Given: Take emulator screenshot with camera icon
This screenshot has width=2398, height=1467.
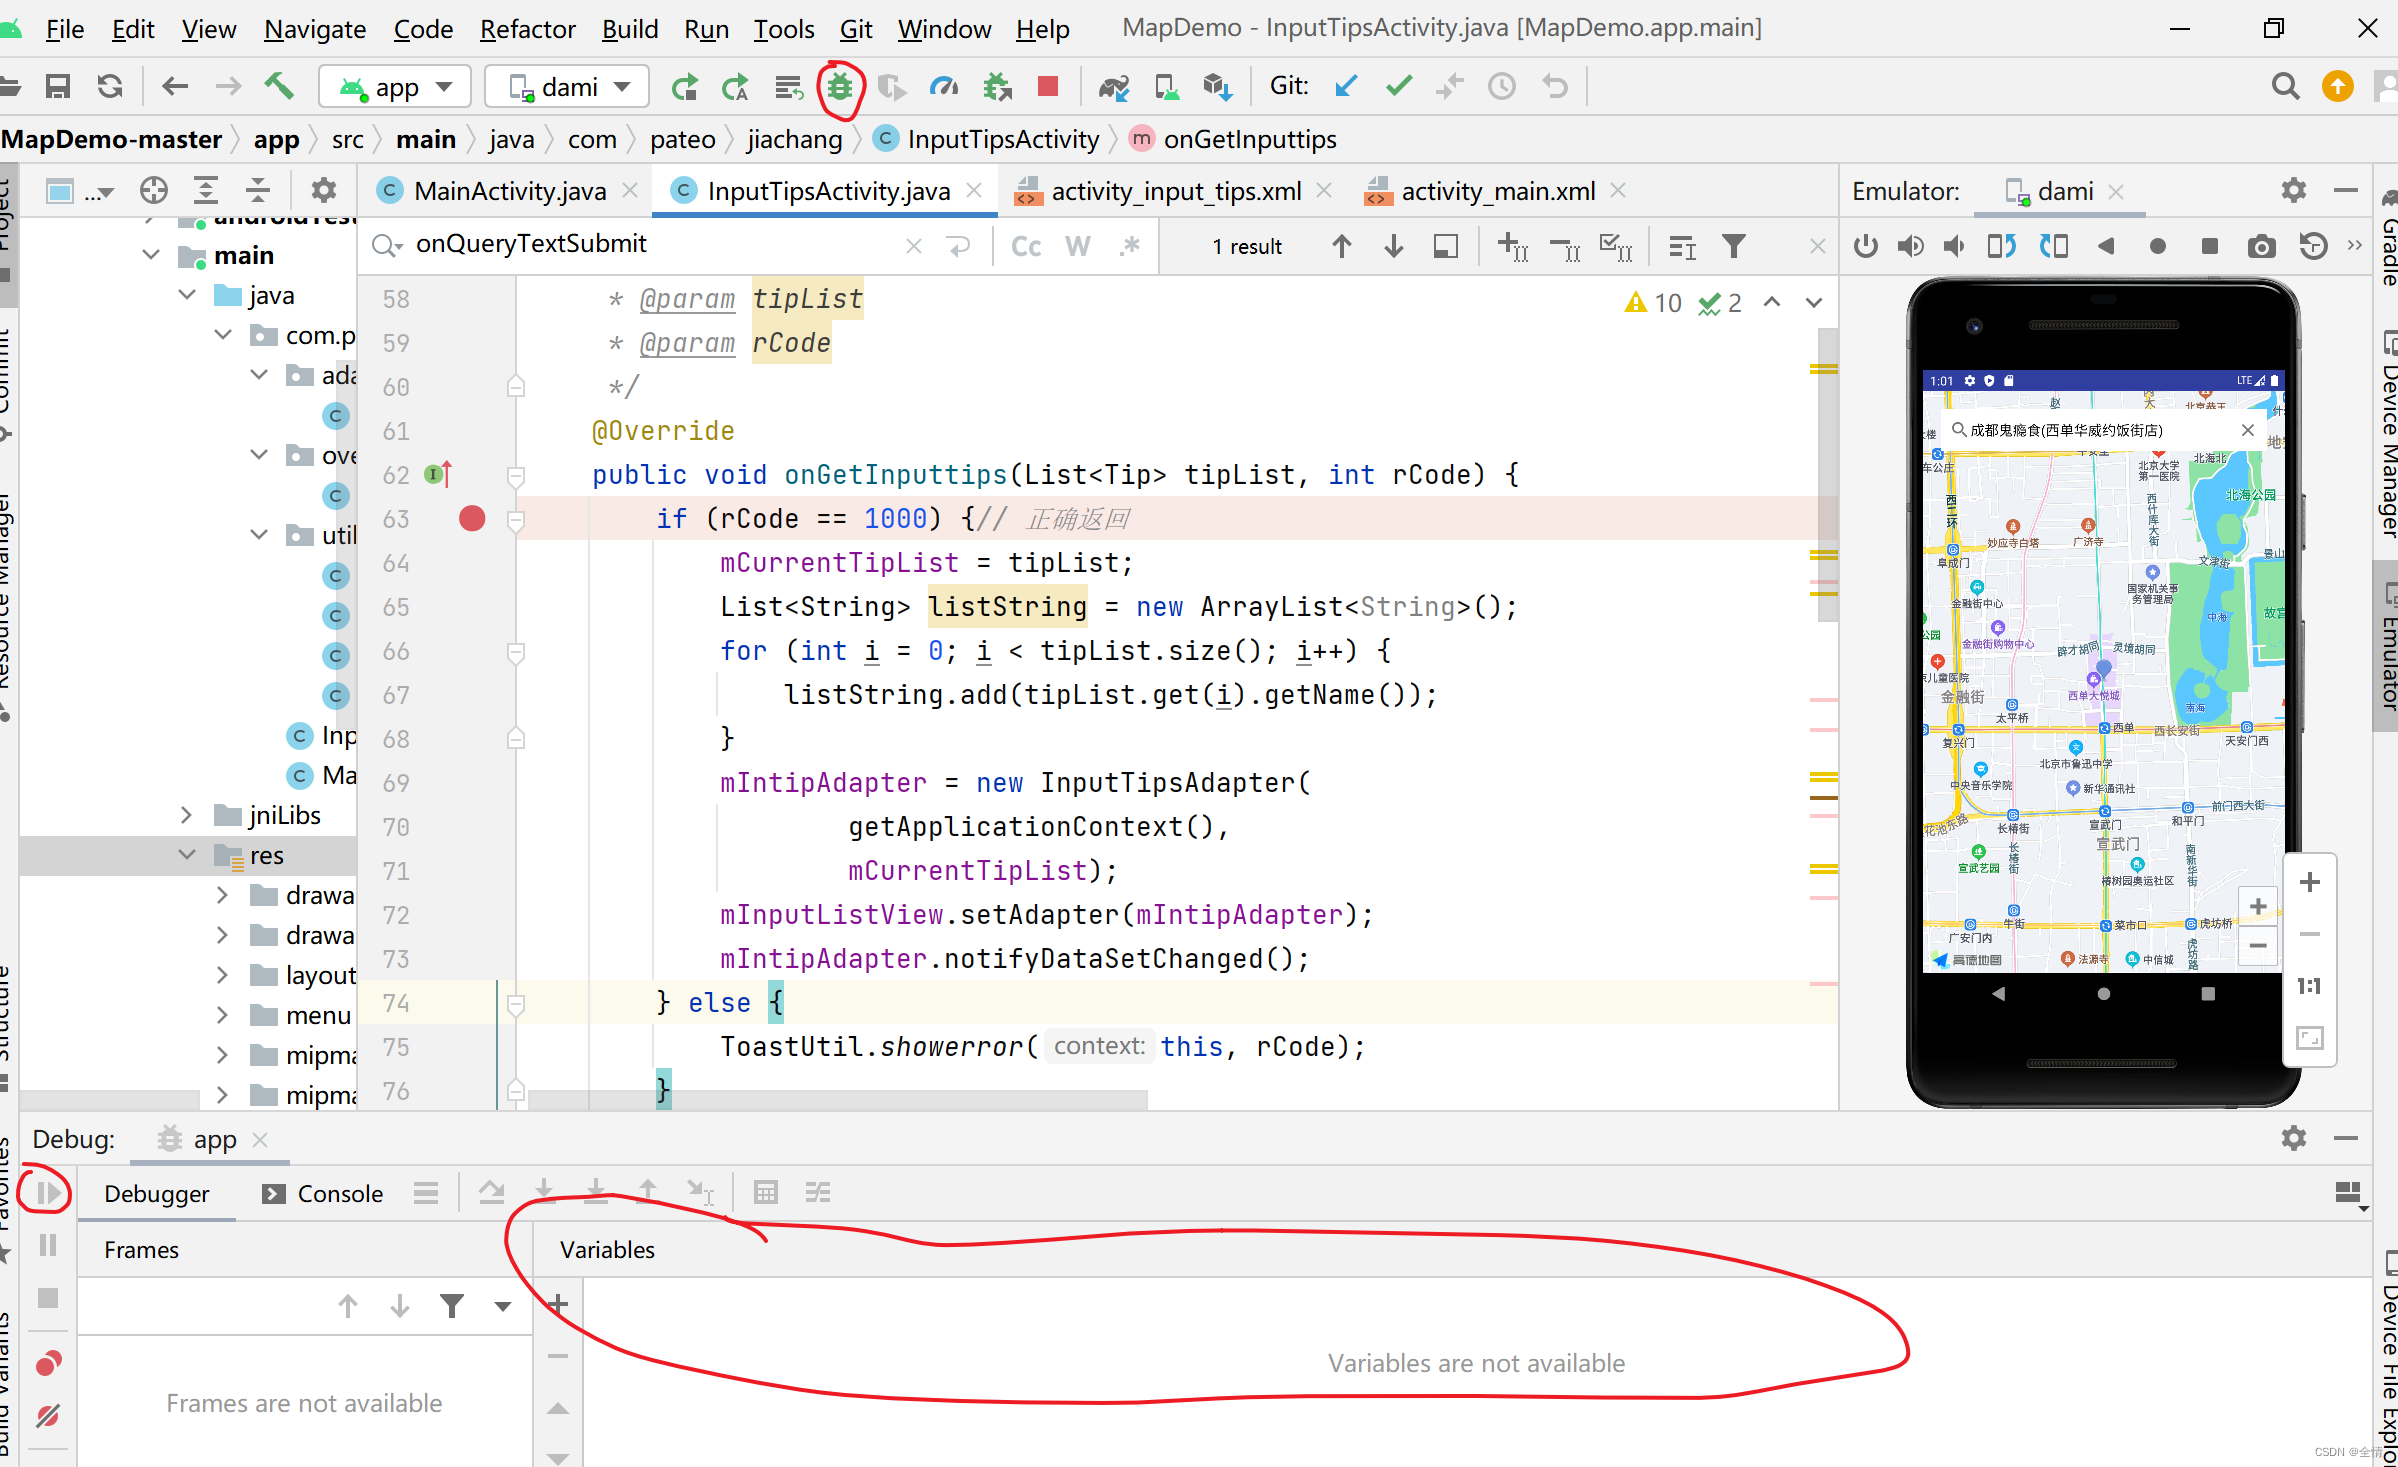Looking at the screenshot, I should tap(2261, 246).
